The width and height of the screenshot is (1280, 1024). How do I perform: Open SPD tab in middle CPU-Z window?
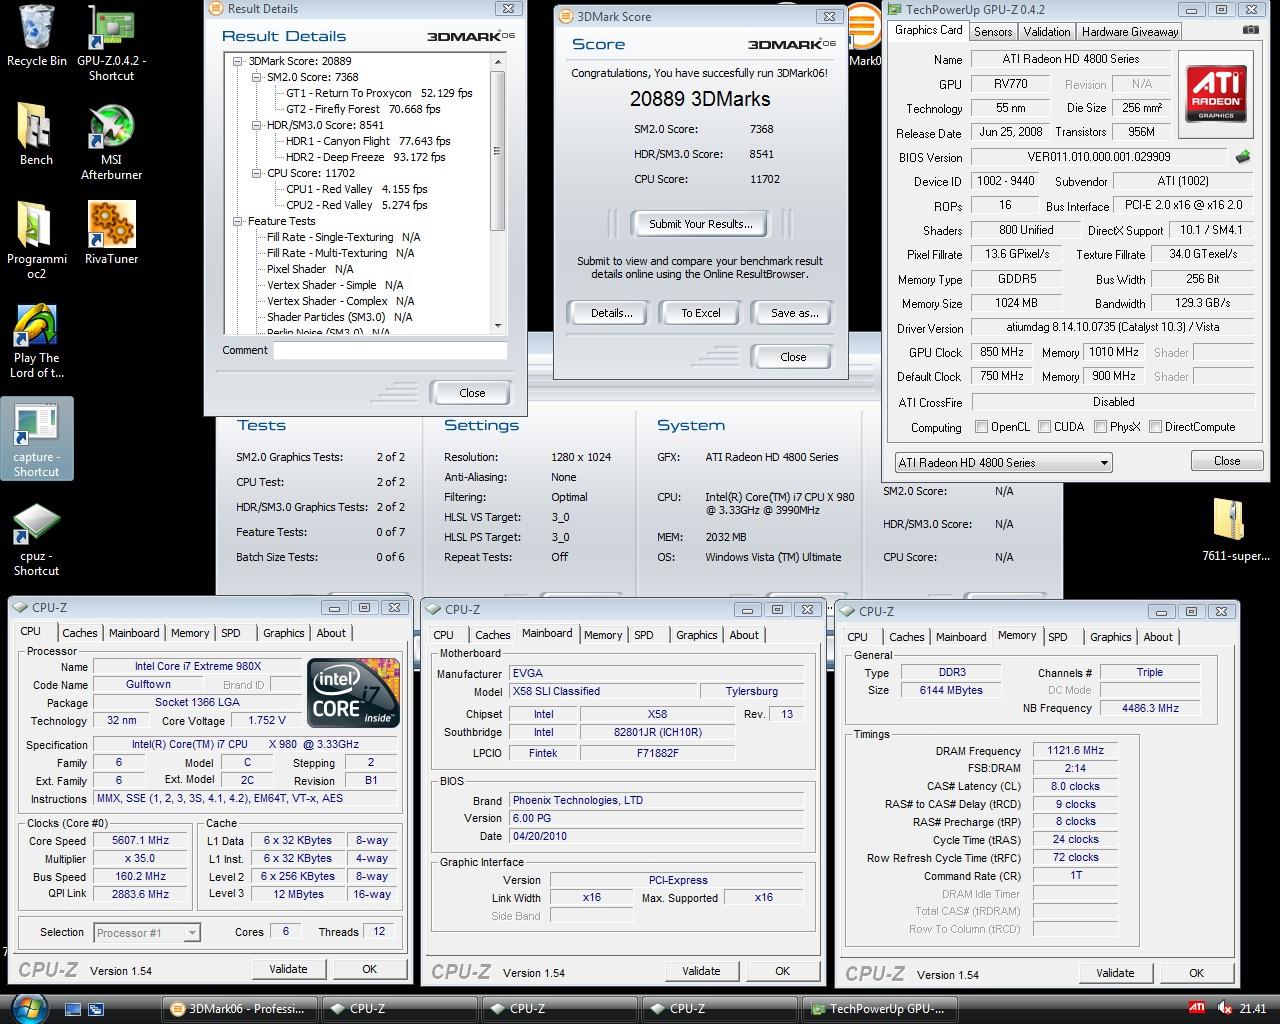point(644,635)
